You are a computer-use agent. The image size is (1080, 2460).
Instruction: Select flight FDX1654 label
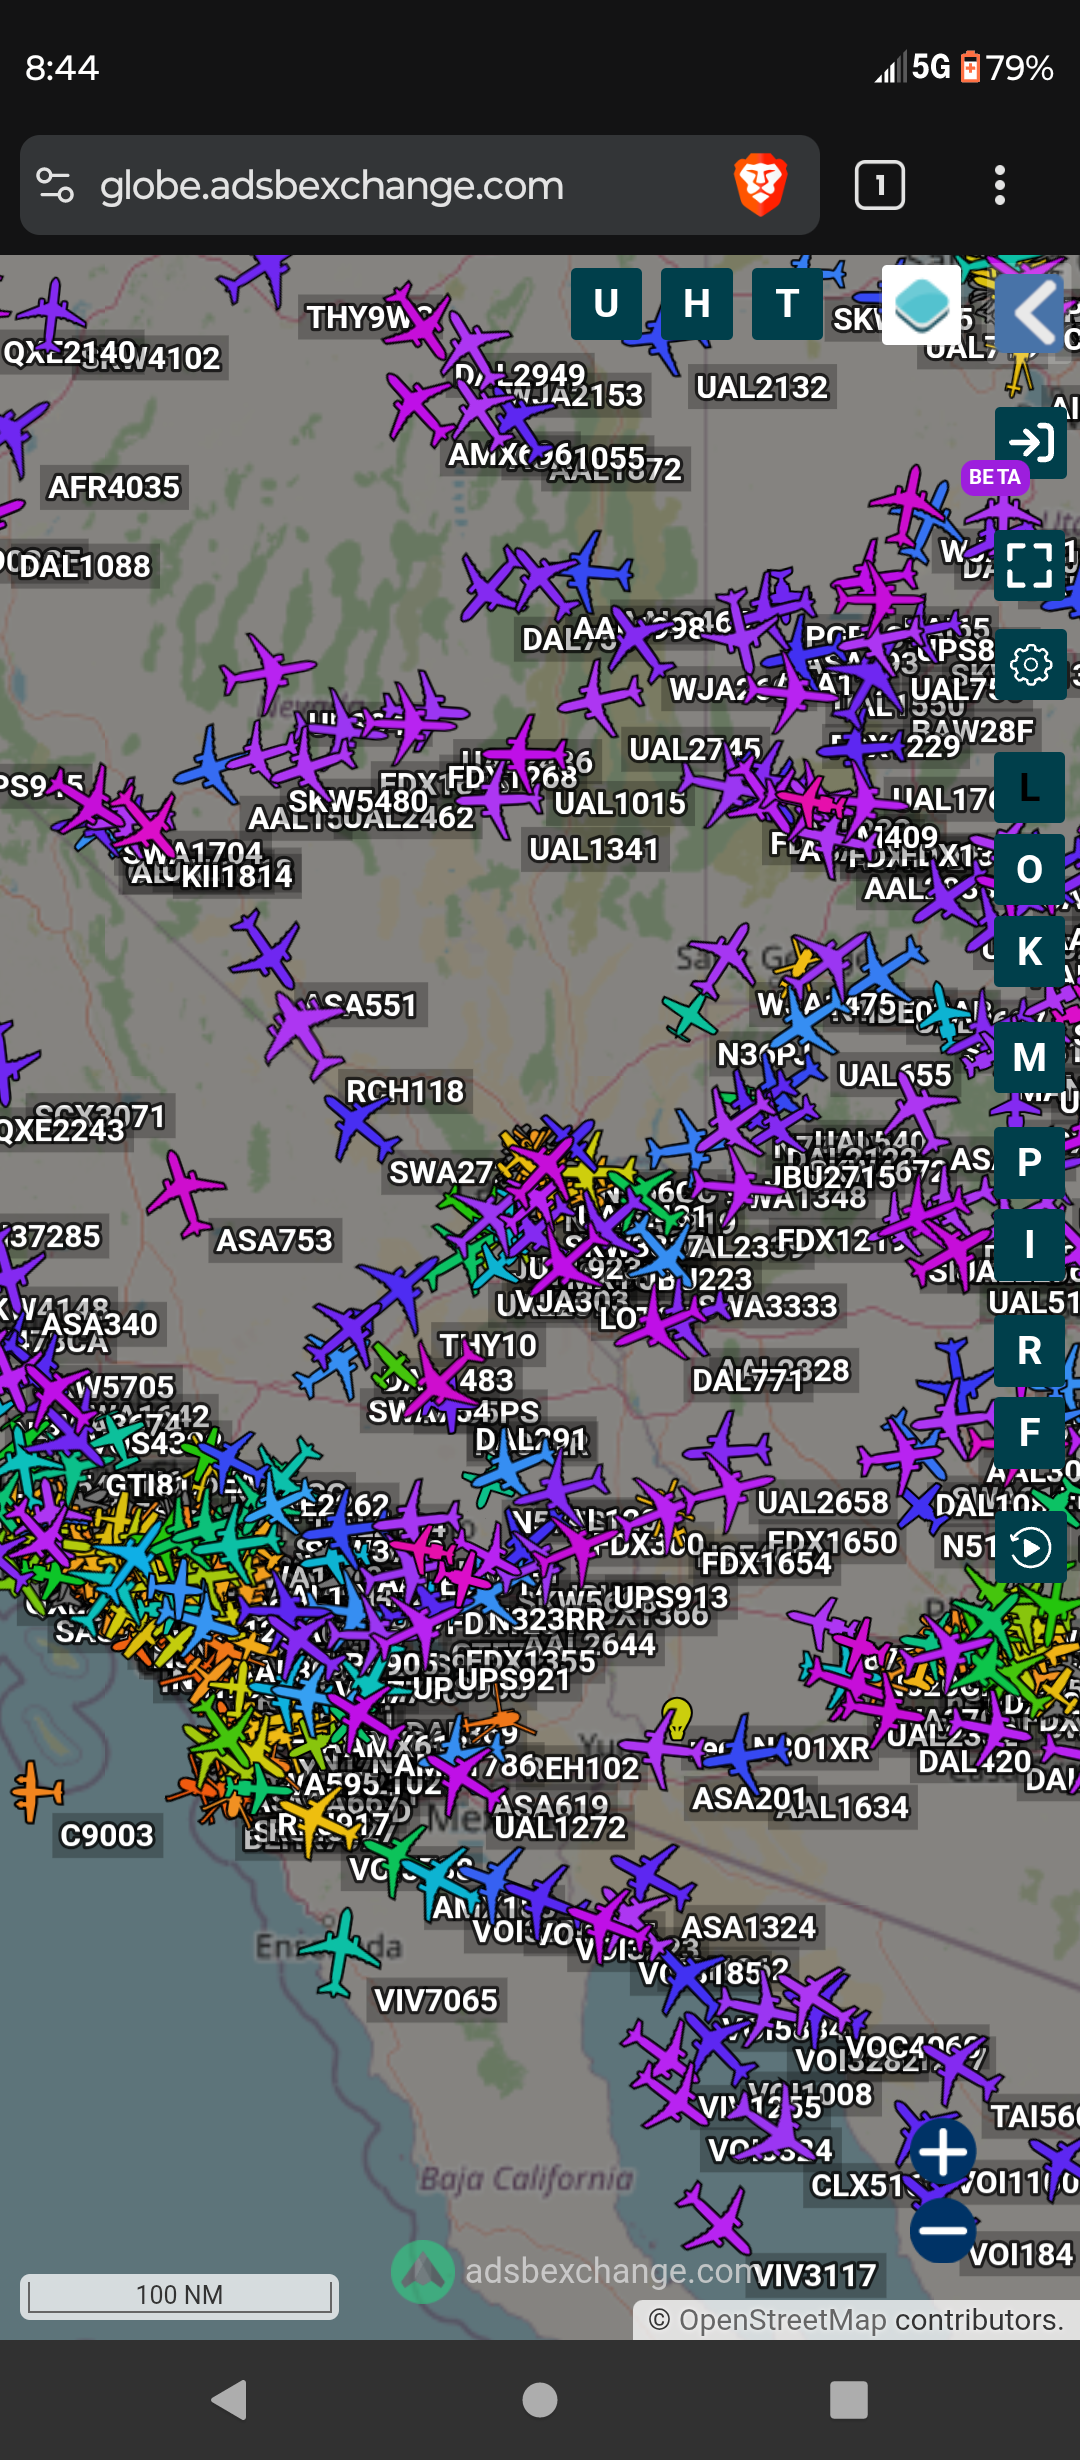click(x=766, y=1563)
